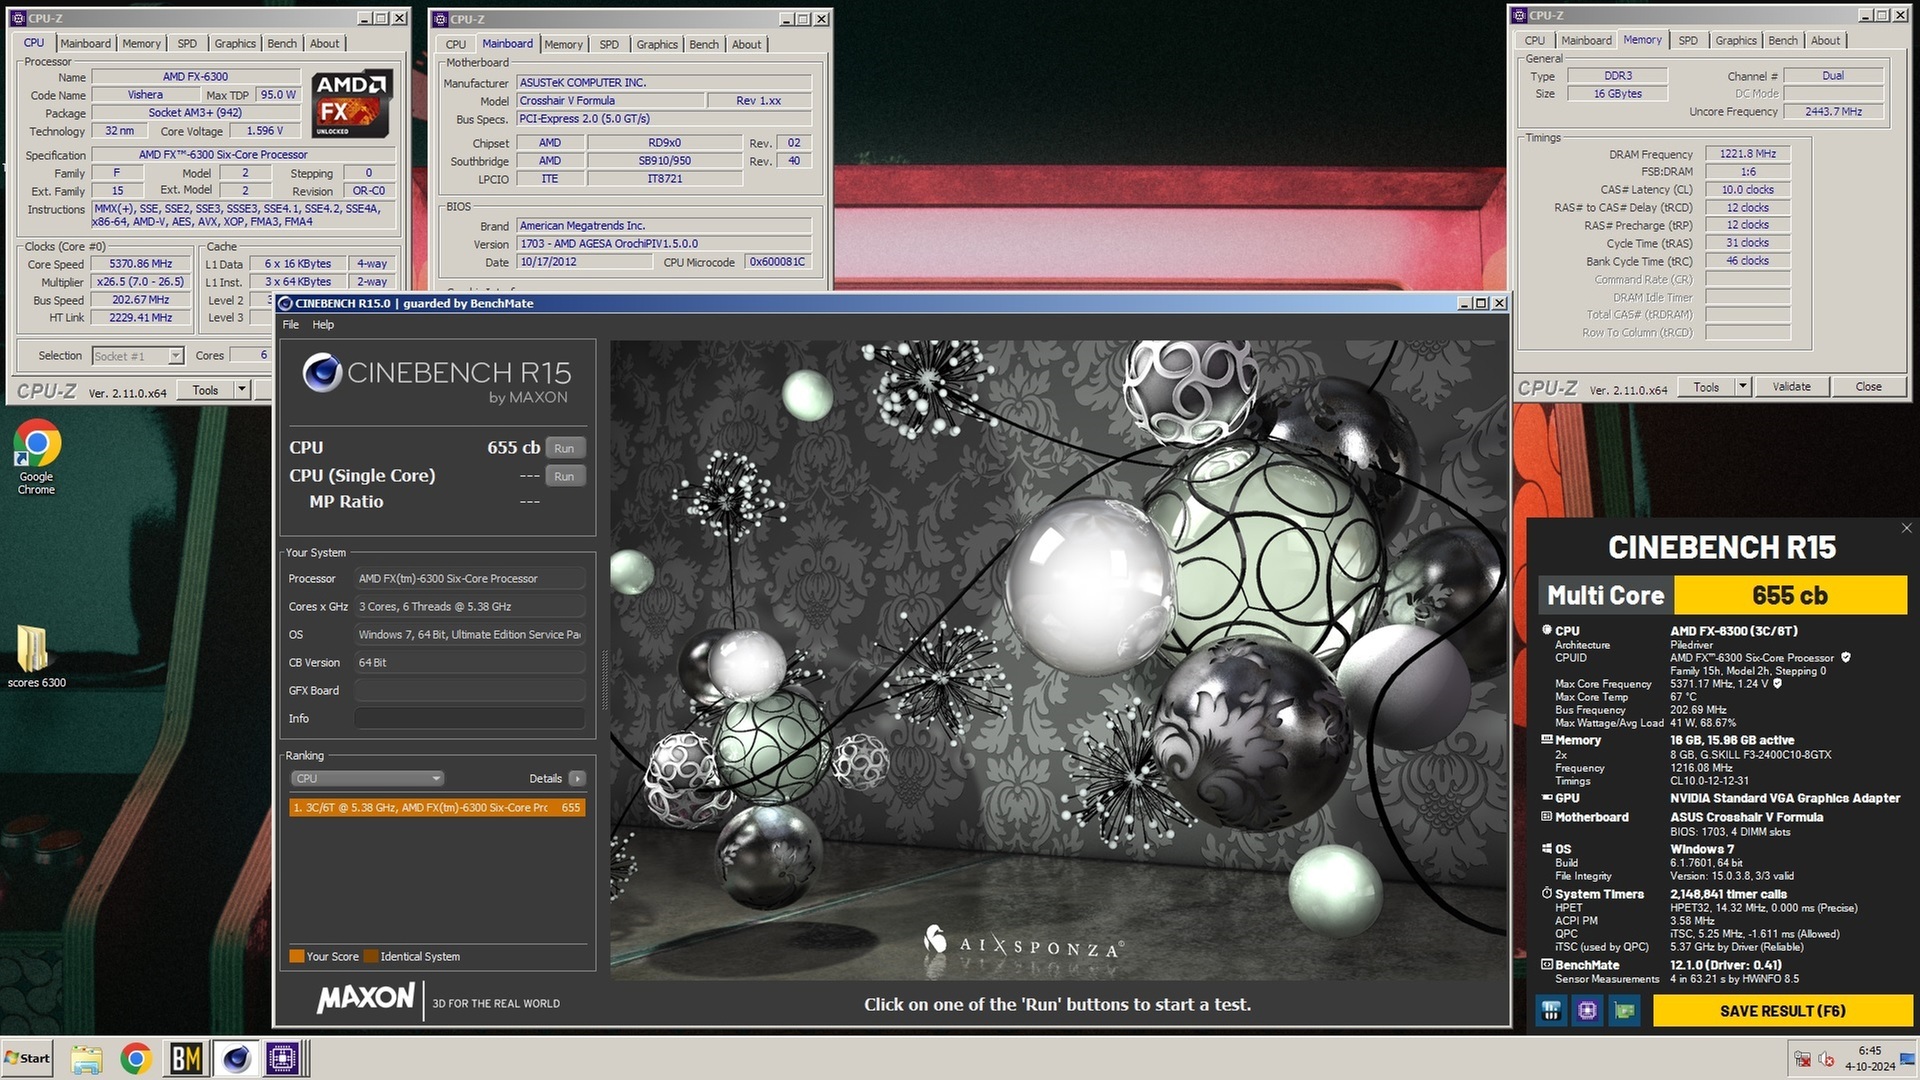
Task: Open the Cinebench Help menu
Action: pyautogui.click(x=323, y=324)
